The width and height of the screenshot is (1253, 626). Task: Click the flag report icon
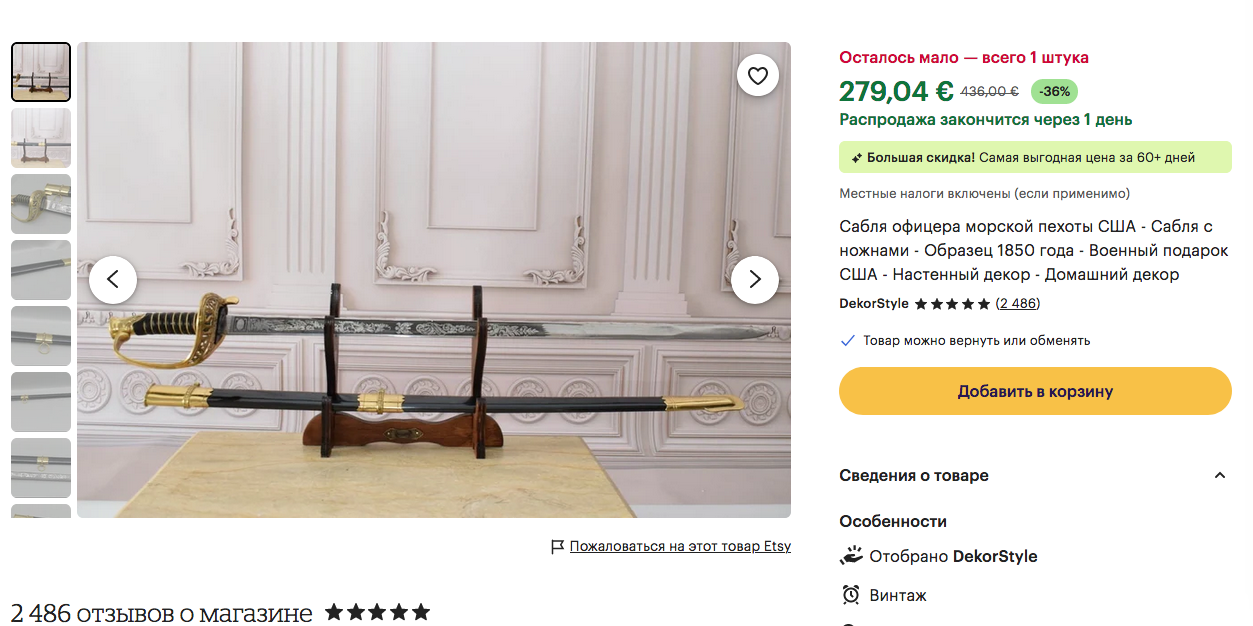(x=558, y=547)
